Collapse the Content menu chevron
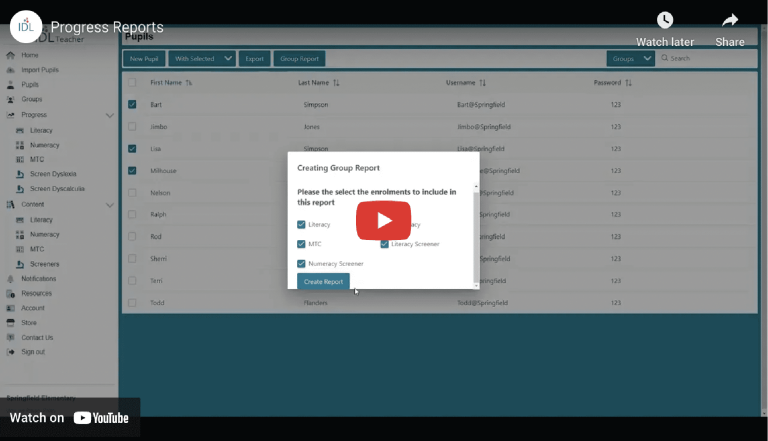 (110, 205)
